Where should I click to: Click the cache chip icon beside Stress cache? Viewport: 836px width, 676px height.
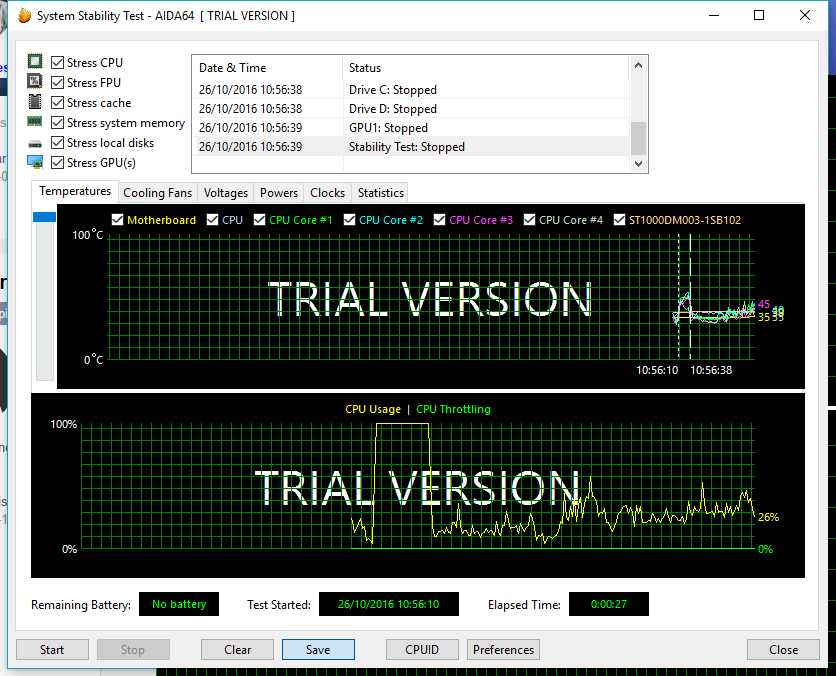coord(35,101)
